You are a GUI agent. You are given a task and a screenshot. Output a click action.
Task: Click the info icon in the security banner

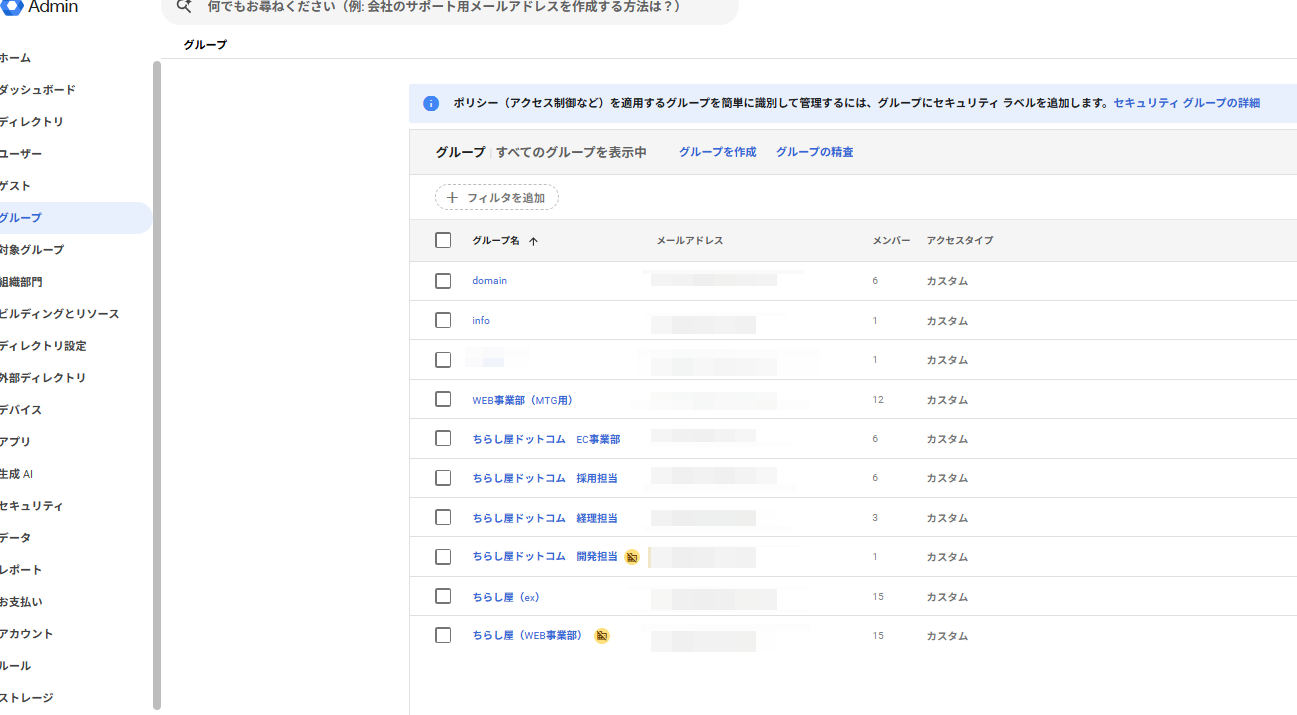pos(431,103)
